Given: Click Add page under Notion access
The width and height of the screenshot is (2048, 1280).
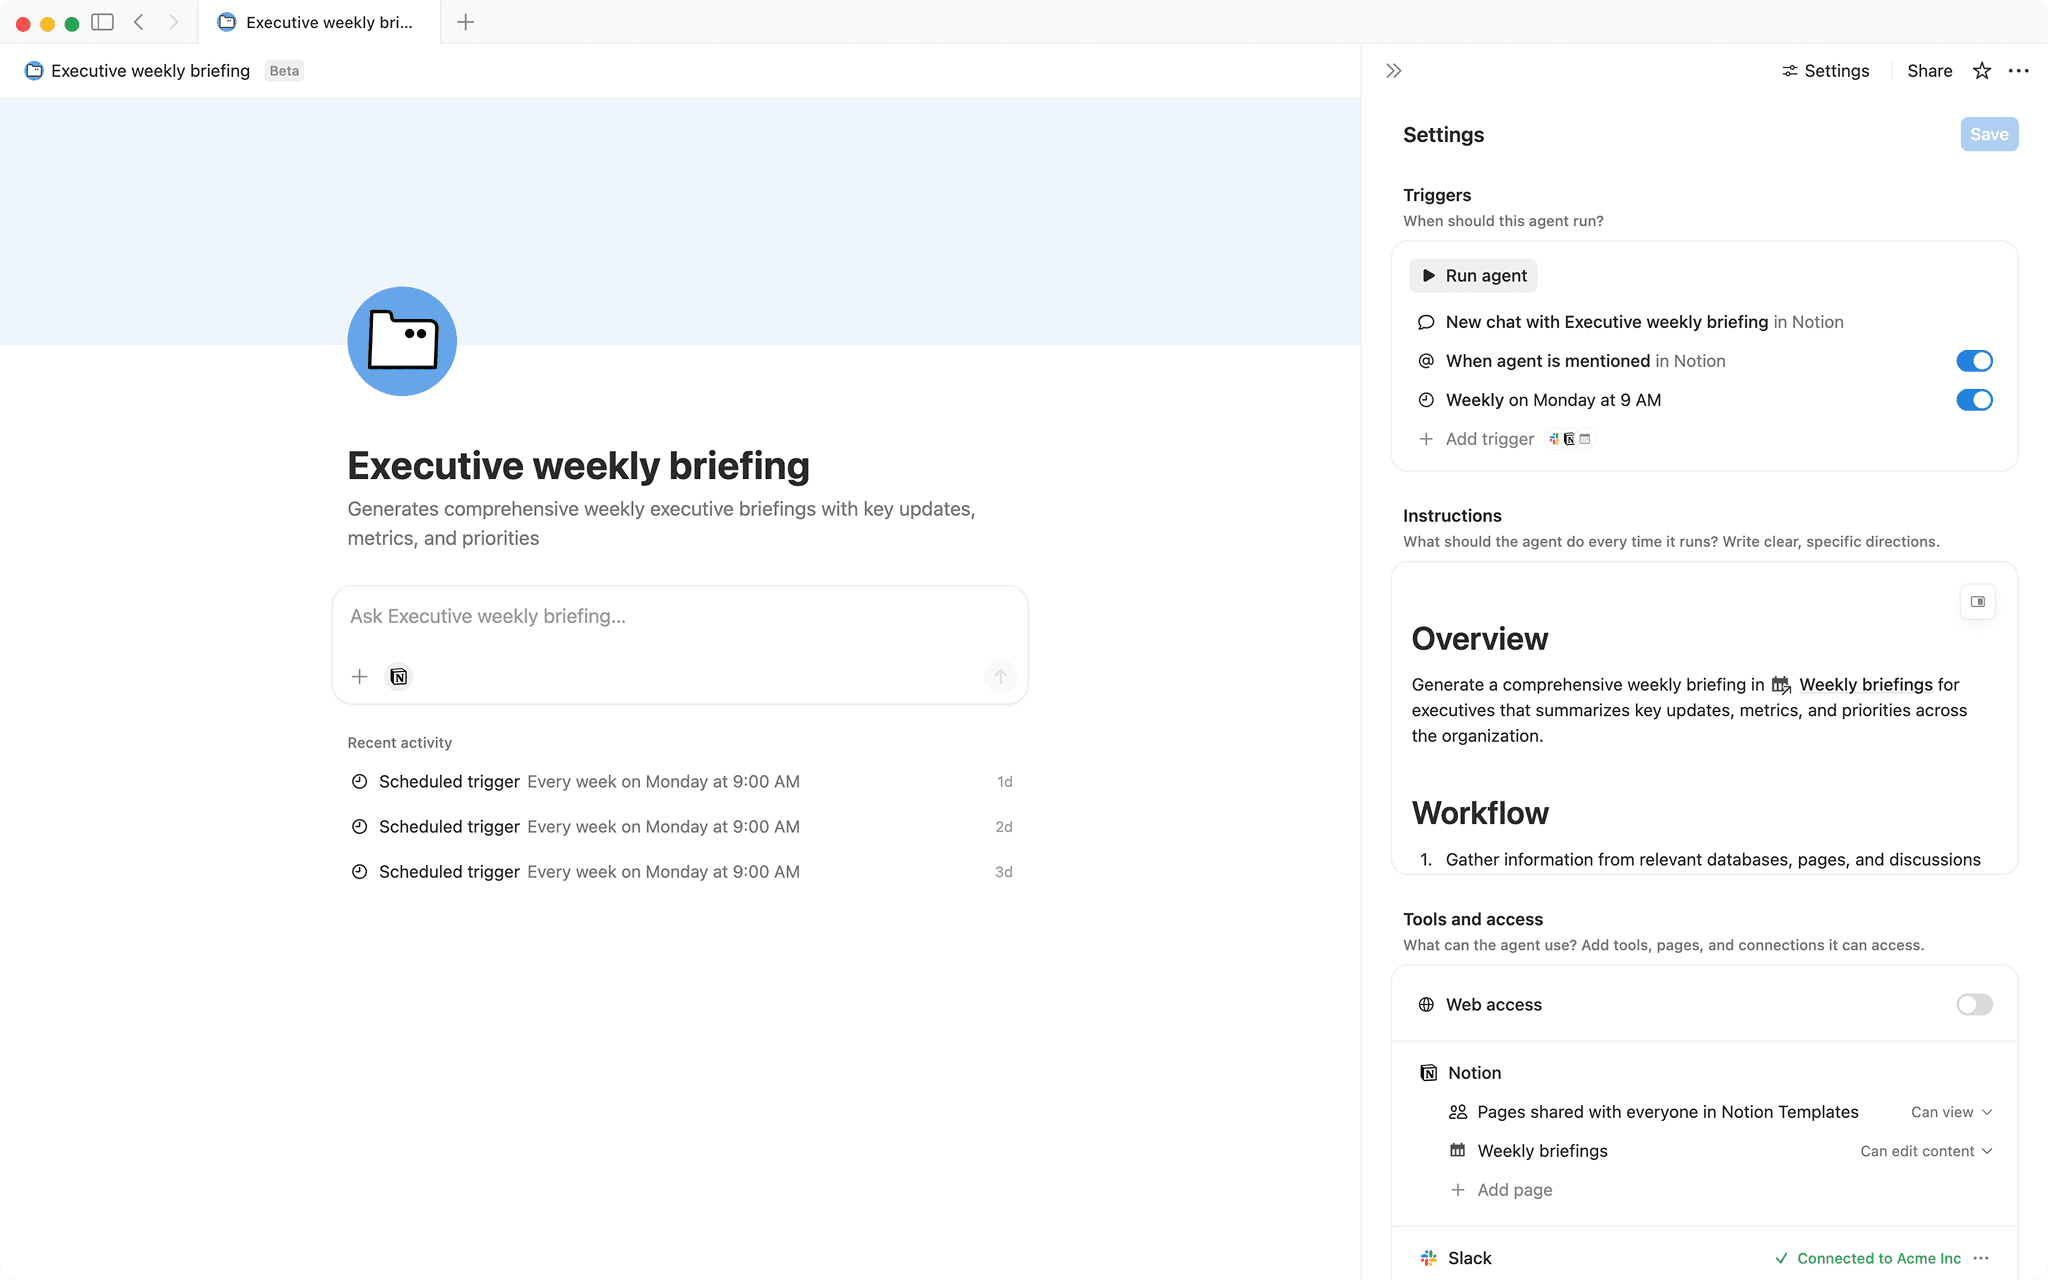Looking at the screenshot, I should click(1501, 1189).
